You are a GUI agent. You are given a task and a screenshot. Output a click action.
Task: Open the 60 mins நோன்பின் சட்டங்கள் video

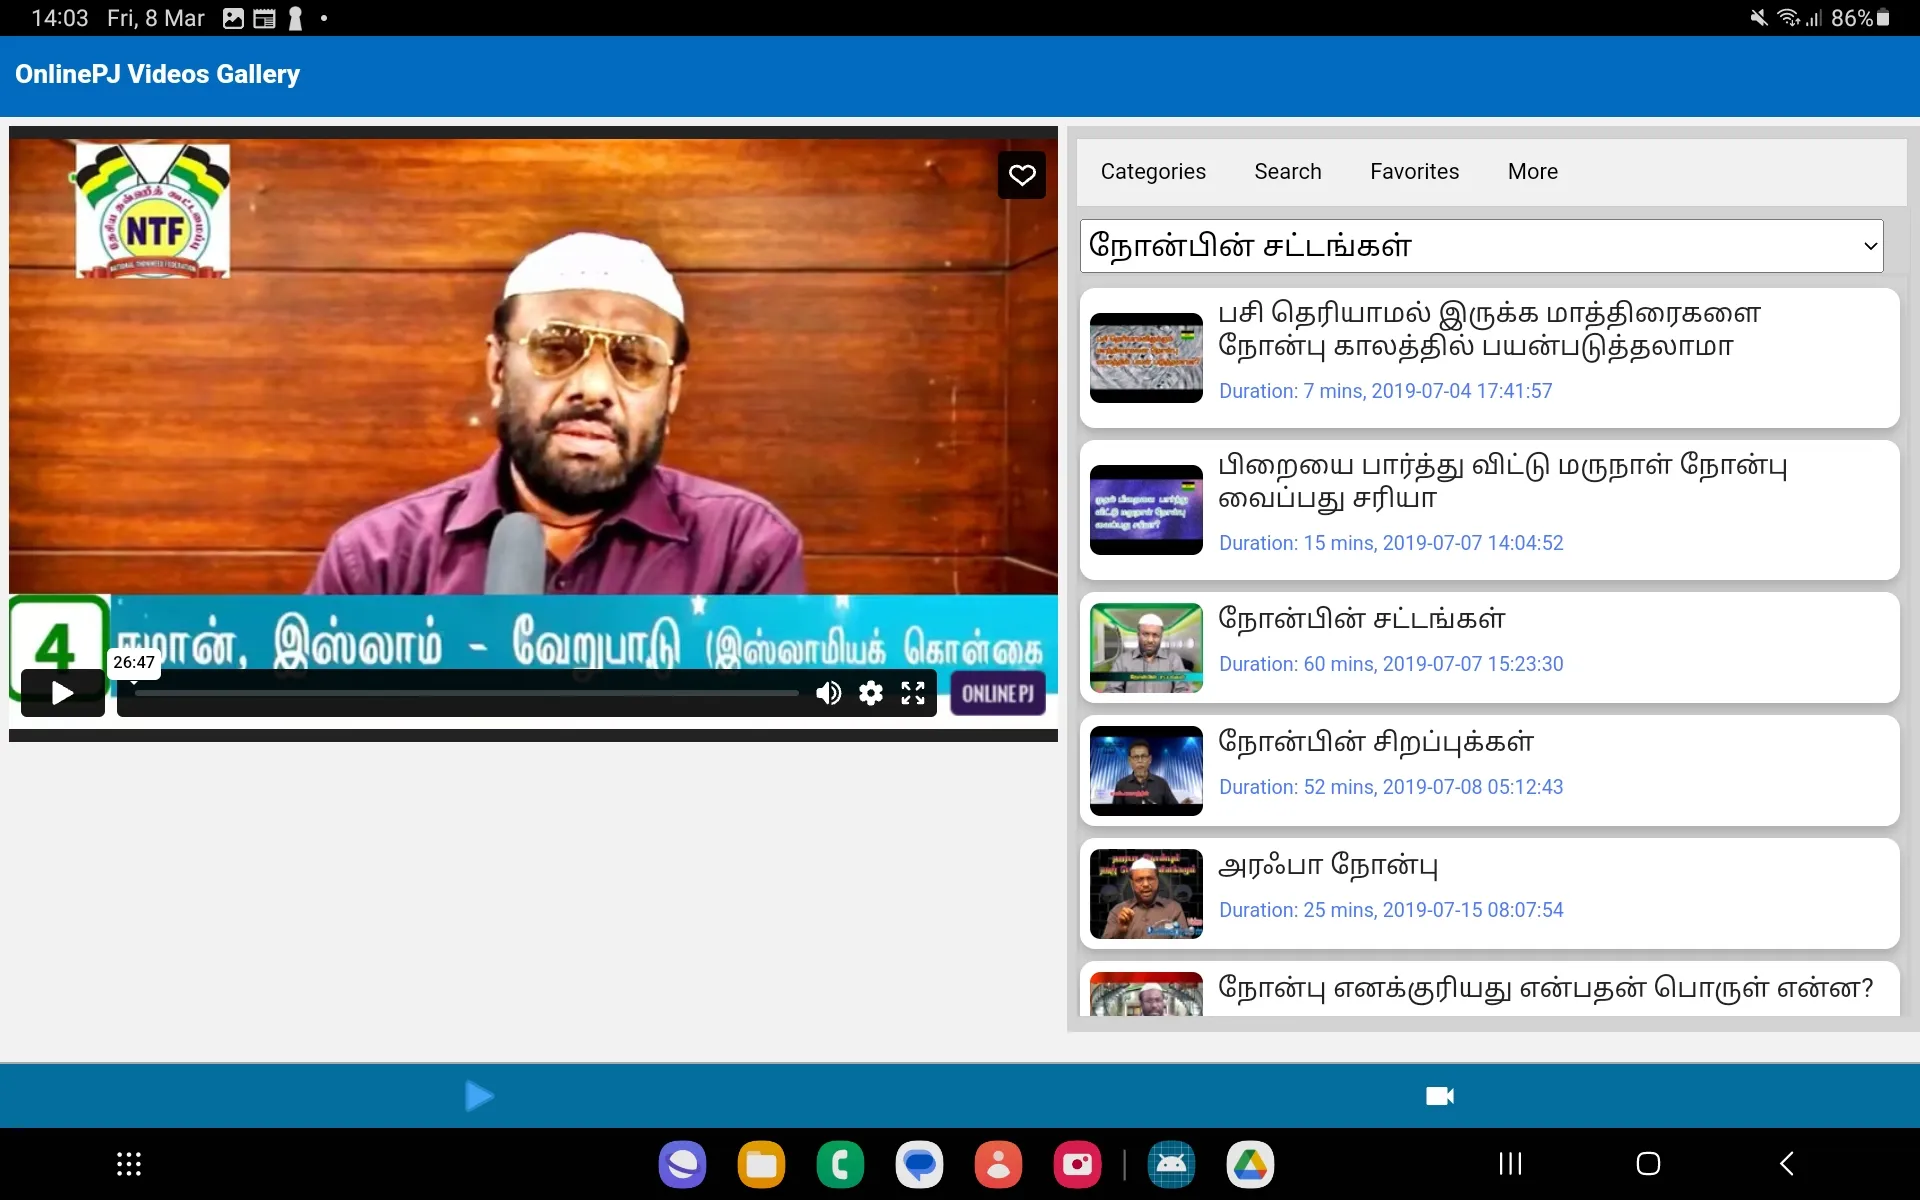click(1489, 647)
